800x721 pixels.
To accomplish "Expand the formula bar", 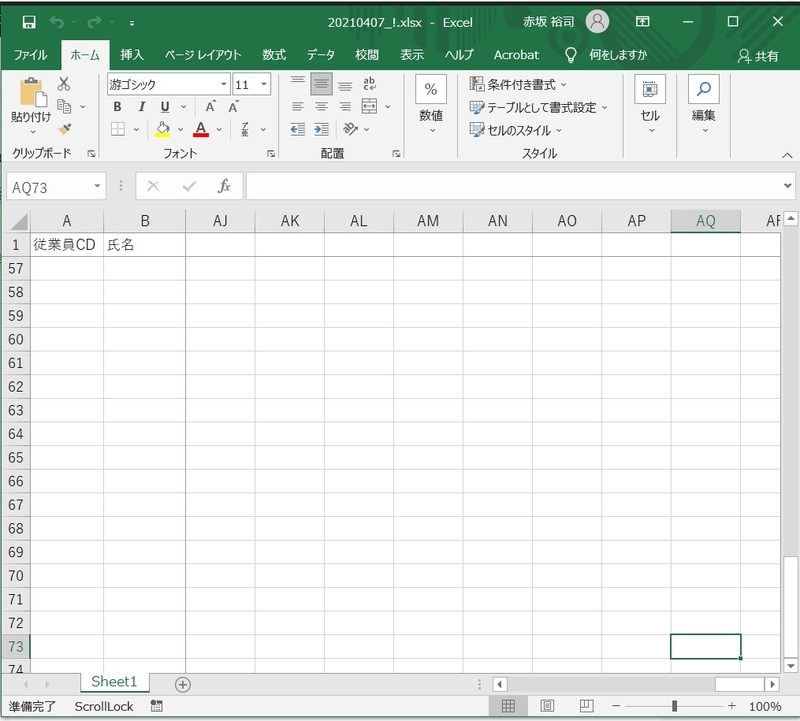I will 787,186.
